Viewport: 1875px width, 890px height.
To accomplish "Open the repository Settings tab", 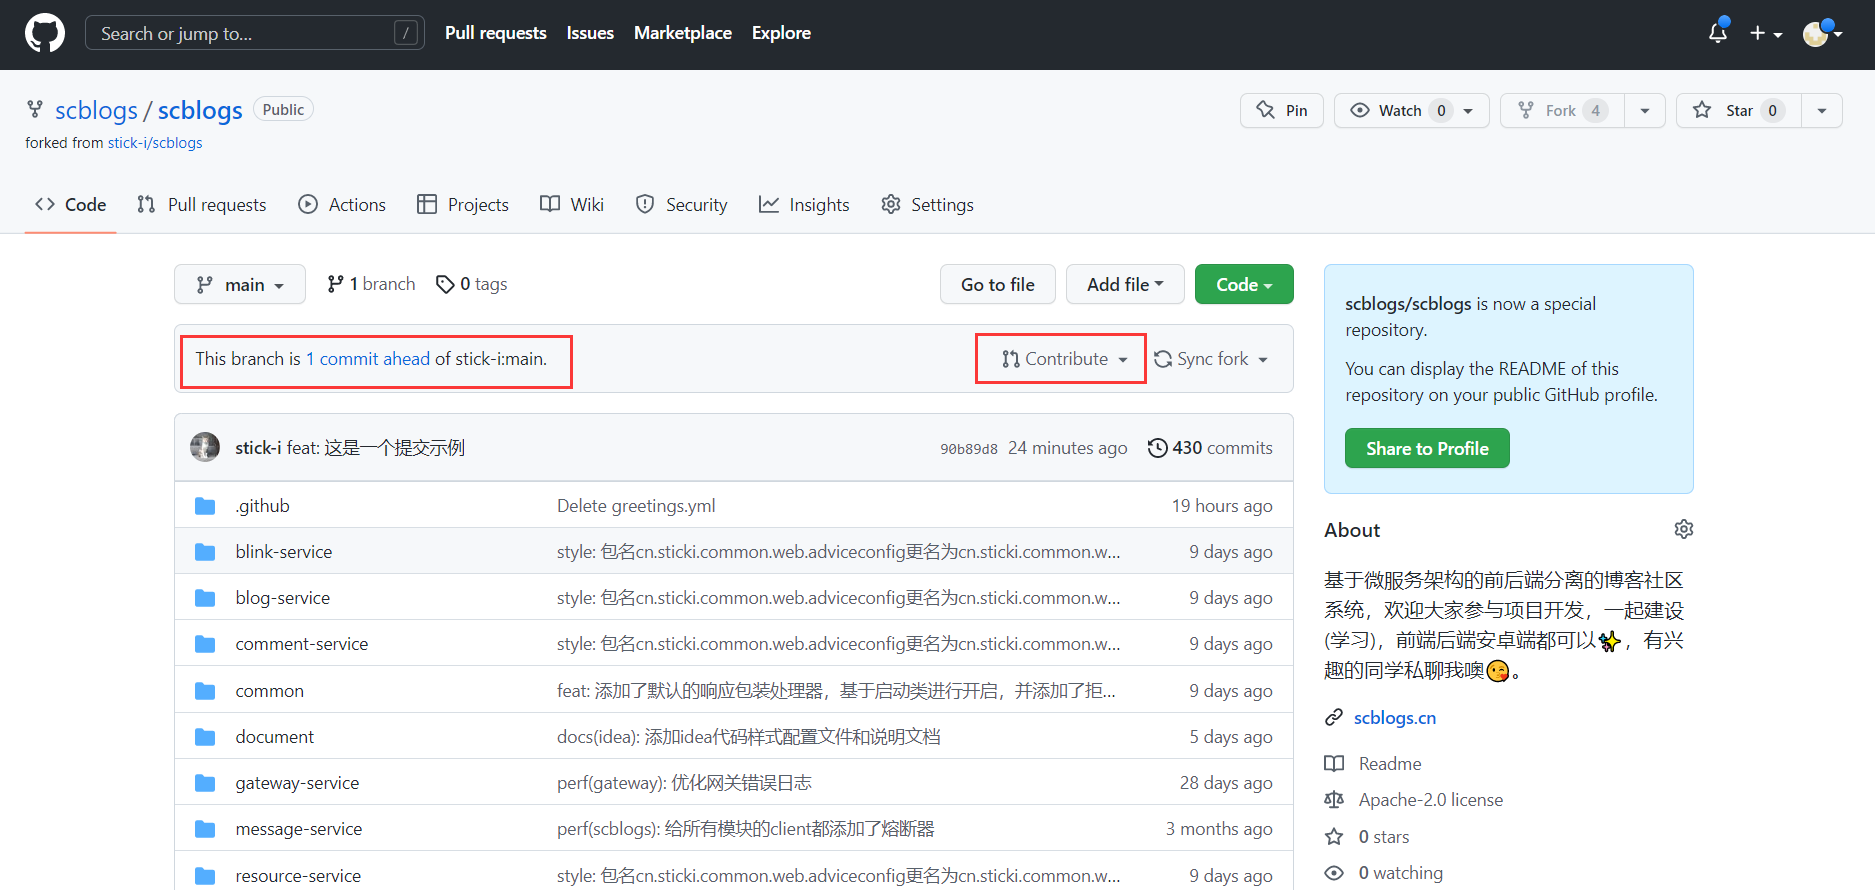I will click(927, 205).
